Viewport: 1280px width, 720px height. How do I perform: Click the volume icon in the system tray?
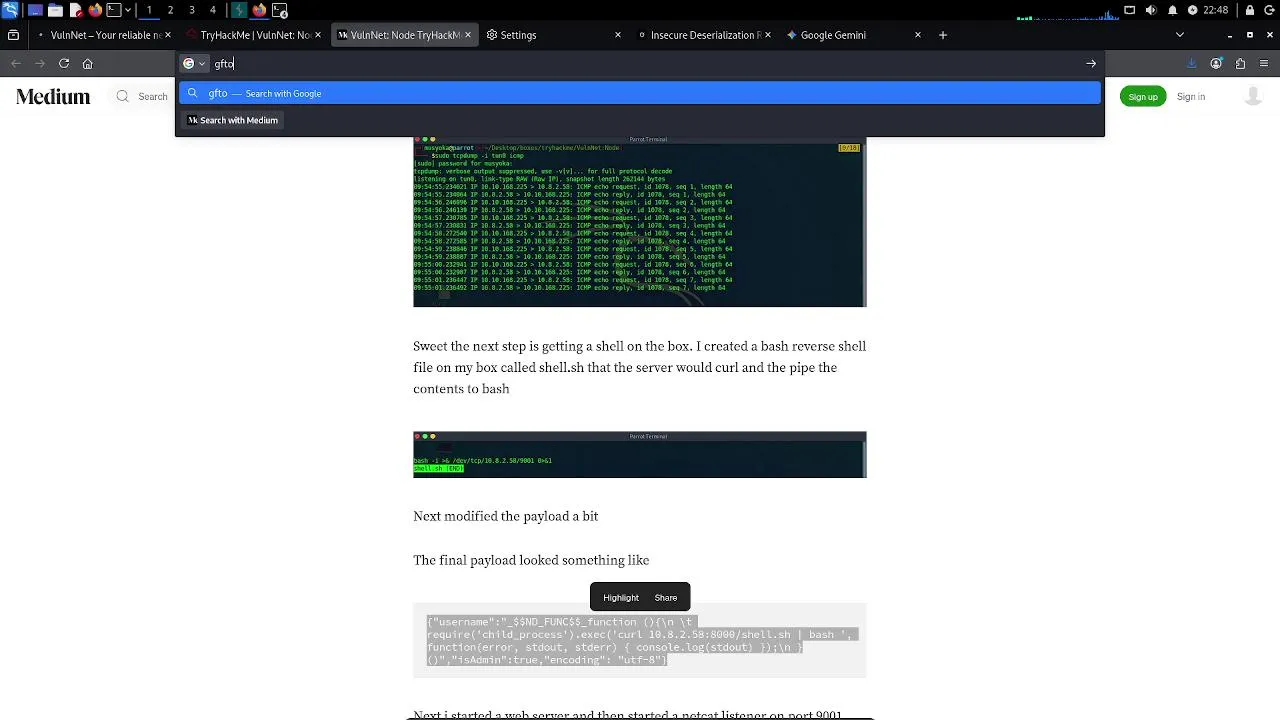click(x=1150, y=10)
